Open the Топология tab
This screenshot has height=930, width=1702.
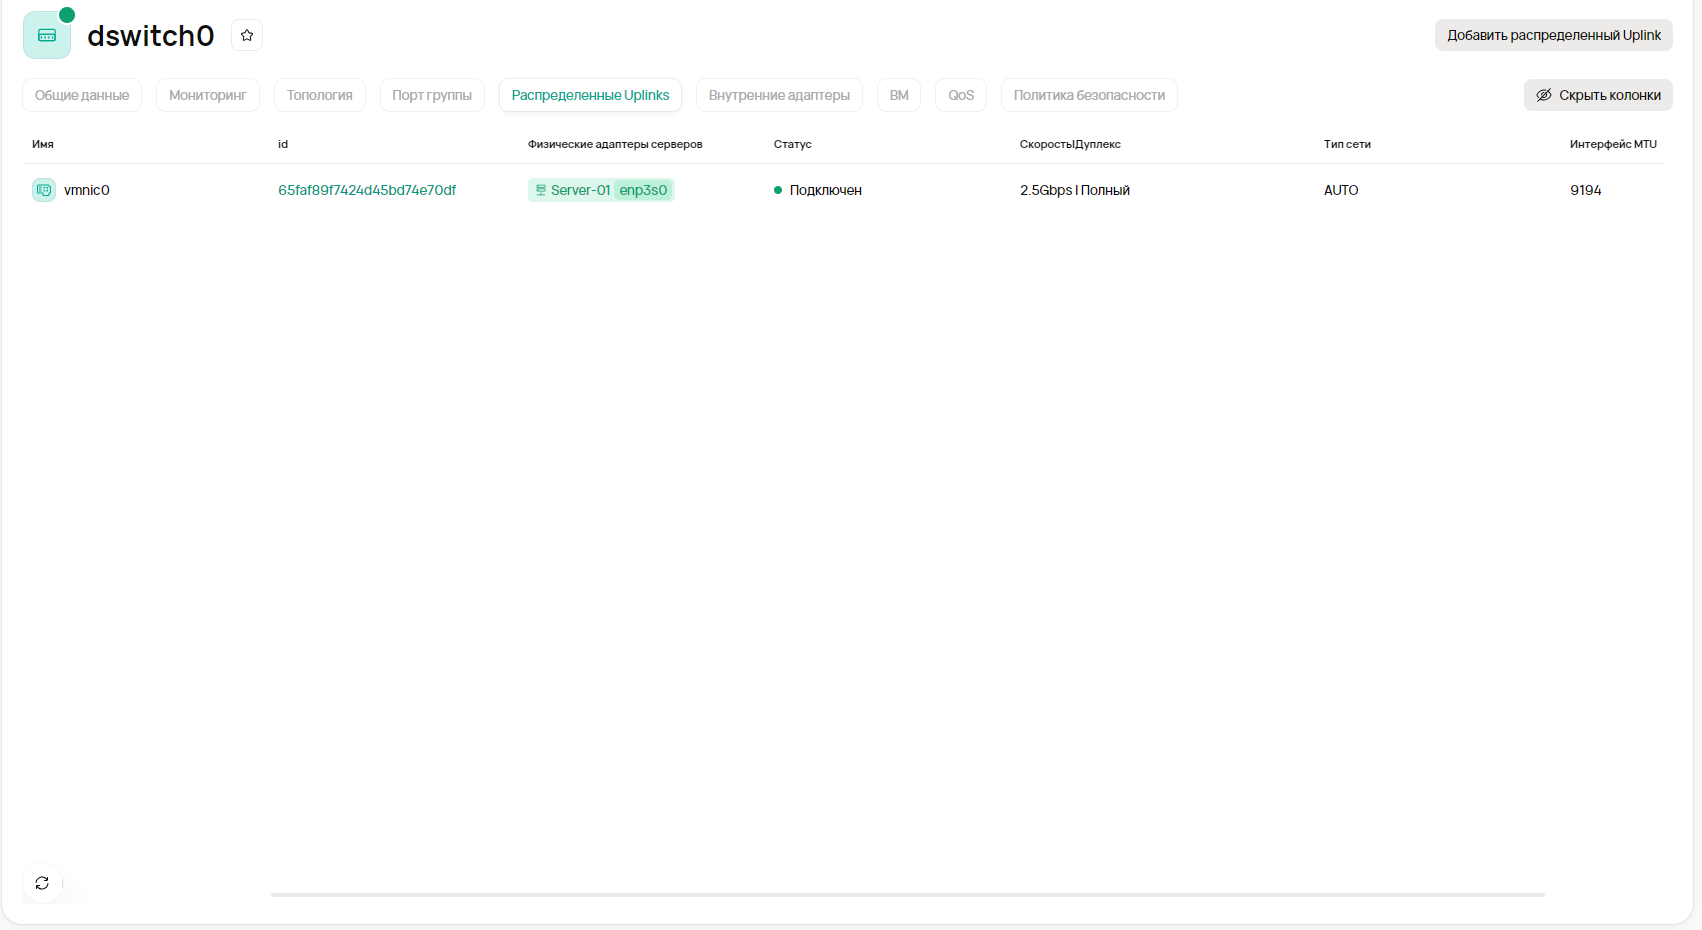(x=319, y=95)
